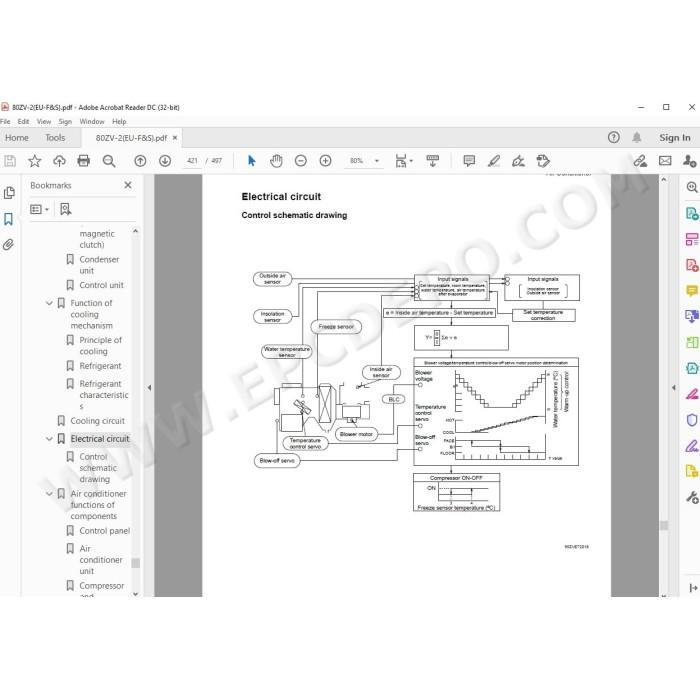Open the Attachments paperclip panel
700x700 pixels.
(8, 244)
